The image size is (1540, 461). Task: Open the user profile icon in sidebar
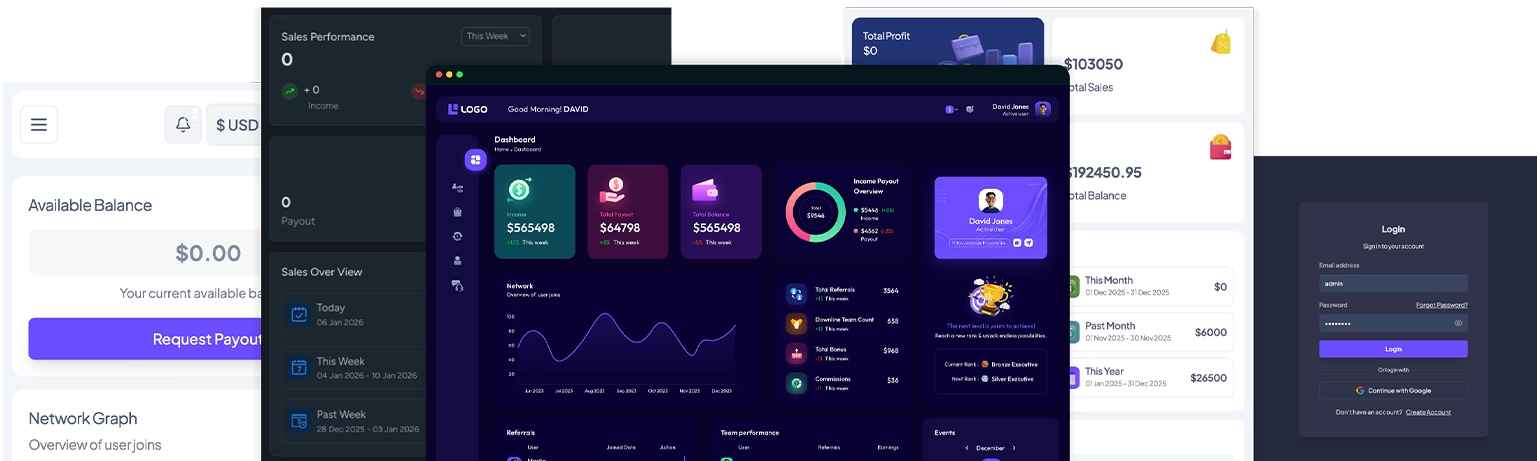point(457,260)
